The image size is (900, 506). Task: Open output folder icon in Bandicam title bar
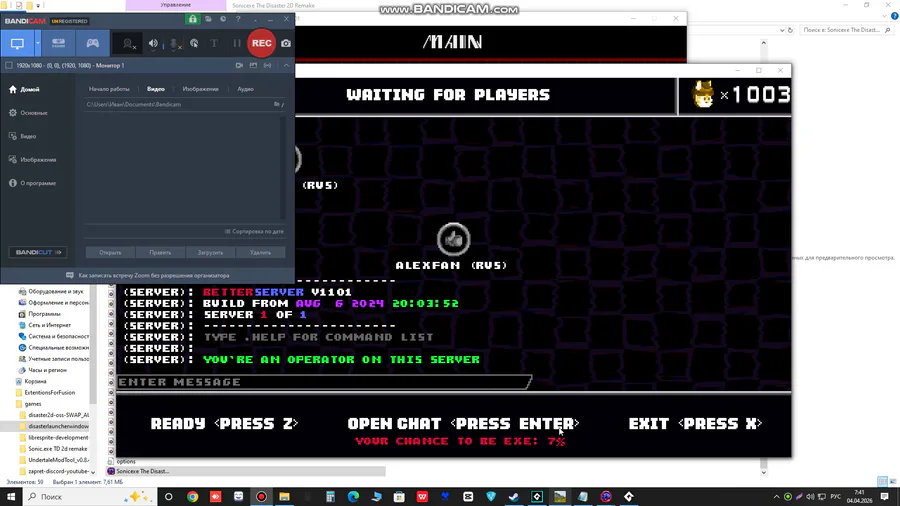pyautogui.click(x=208, y=20)
